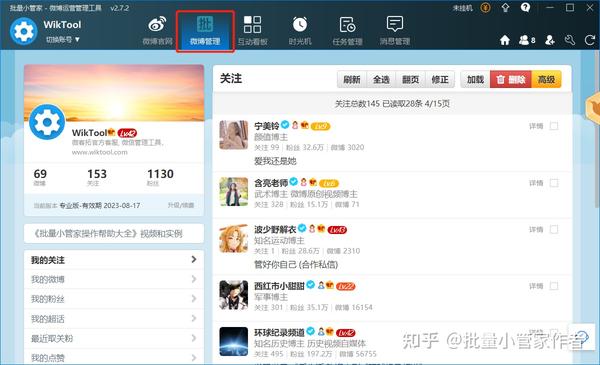Click the blue verified badge beside 波少野解衣

(302, 228)
